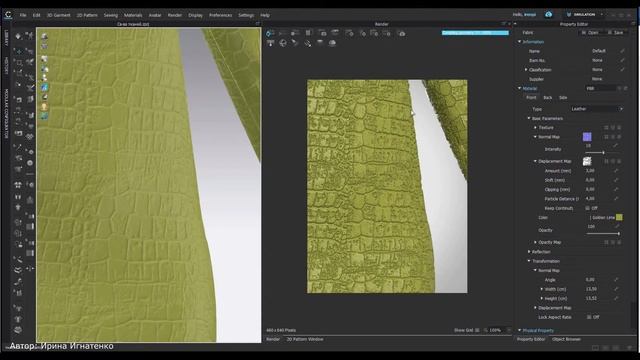
Task: Collapse the Material section
Action: coord(520,88)
